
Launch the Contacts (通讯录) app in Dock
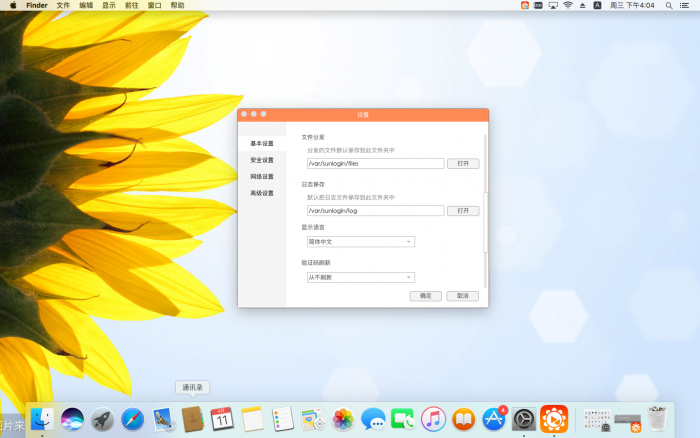click(x=193, y=419)
